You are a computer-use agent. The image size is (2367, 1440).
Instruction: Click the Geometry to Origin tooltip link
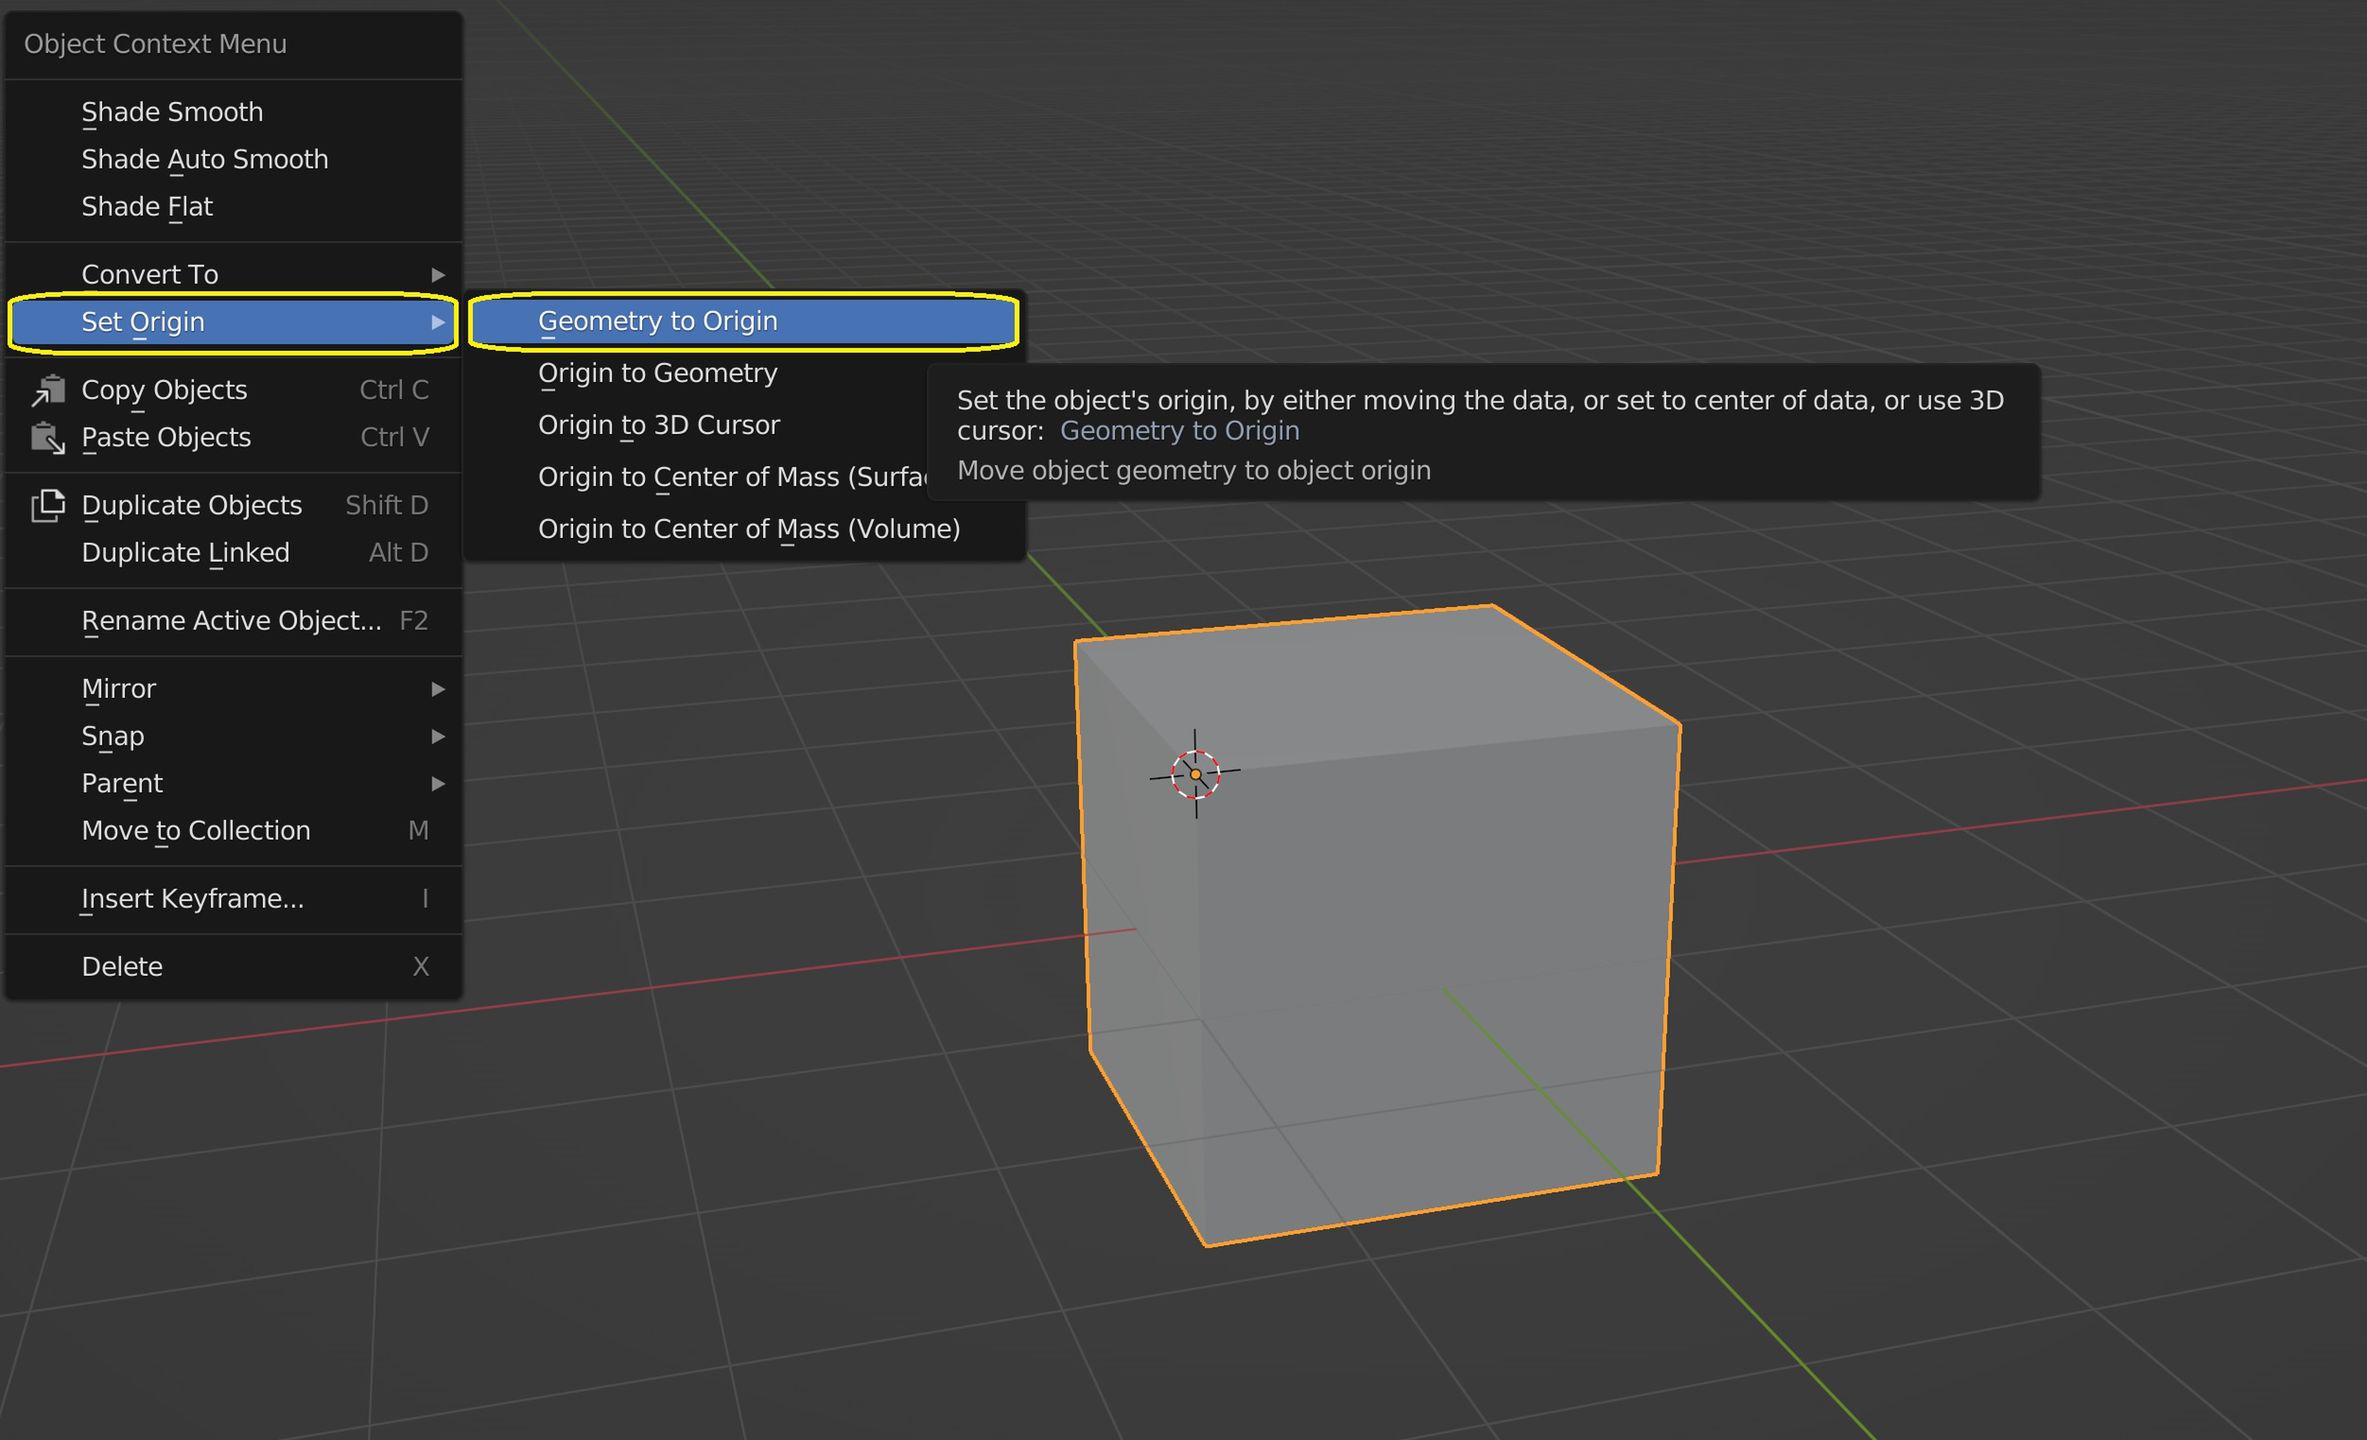[1180, 430]
